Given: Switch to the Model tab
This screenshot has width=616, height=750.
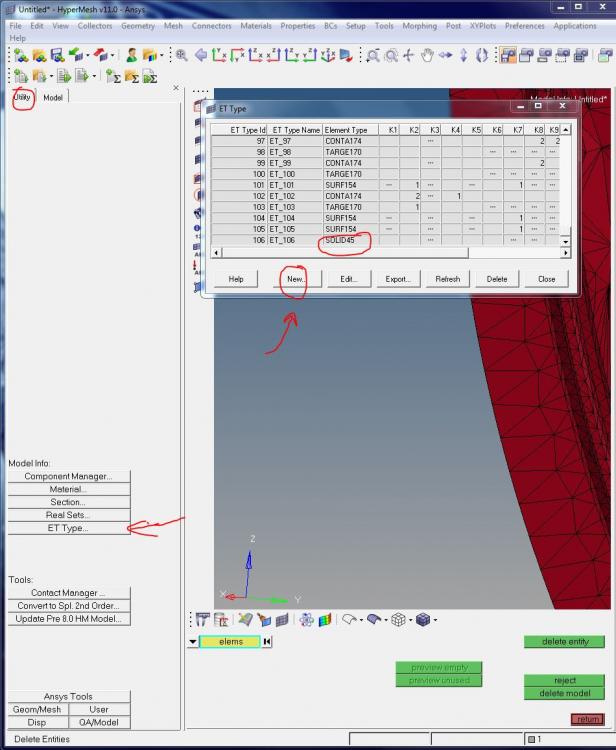Looking at the screenshot, I should tap(53, 98).
